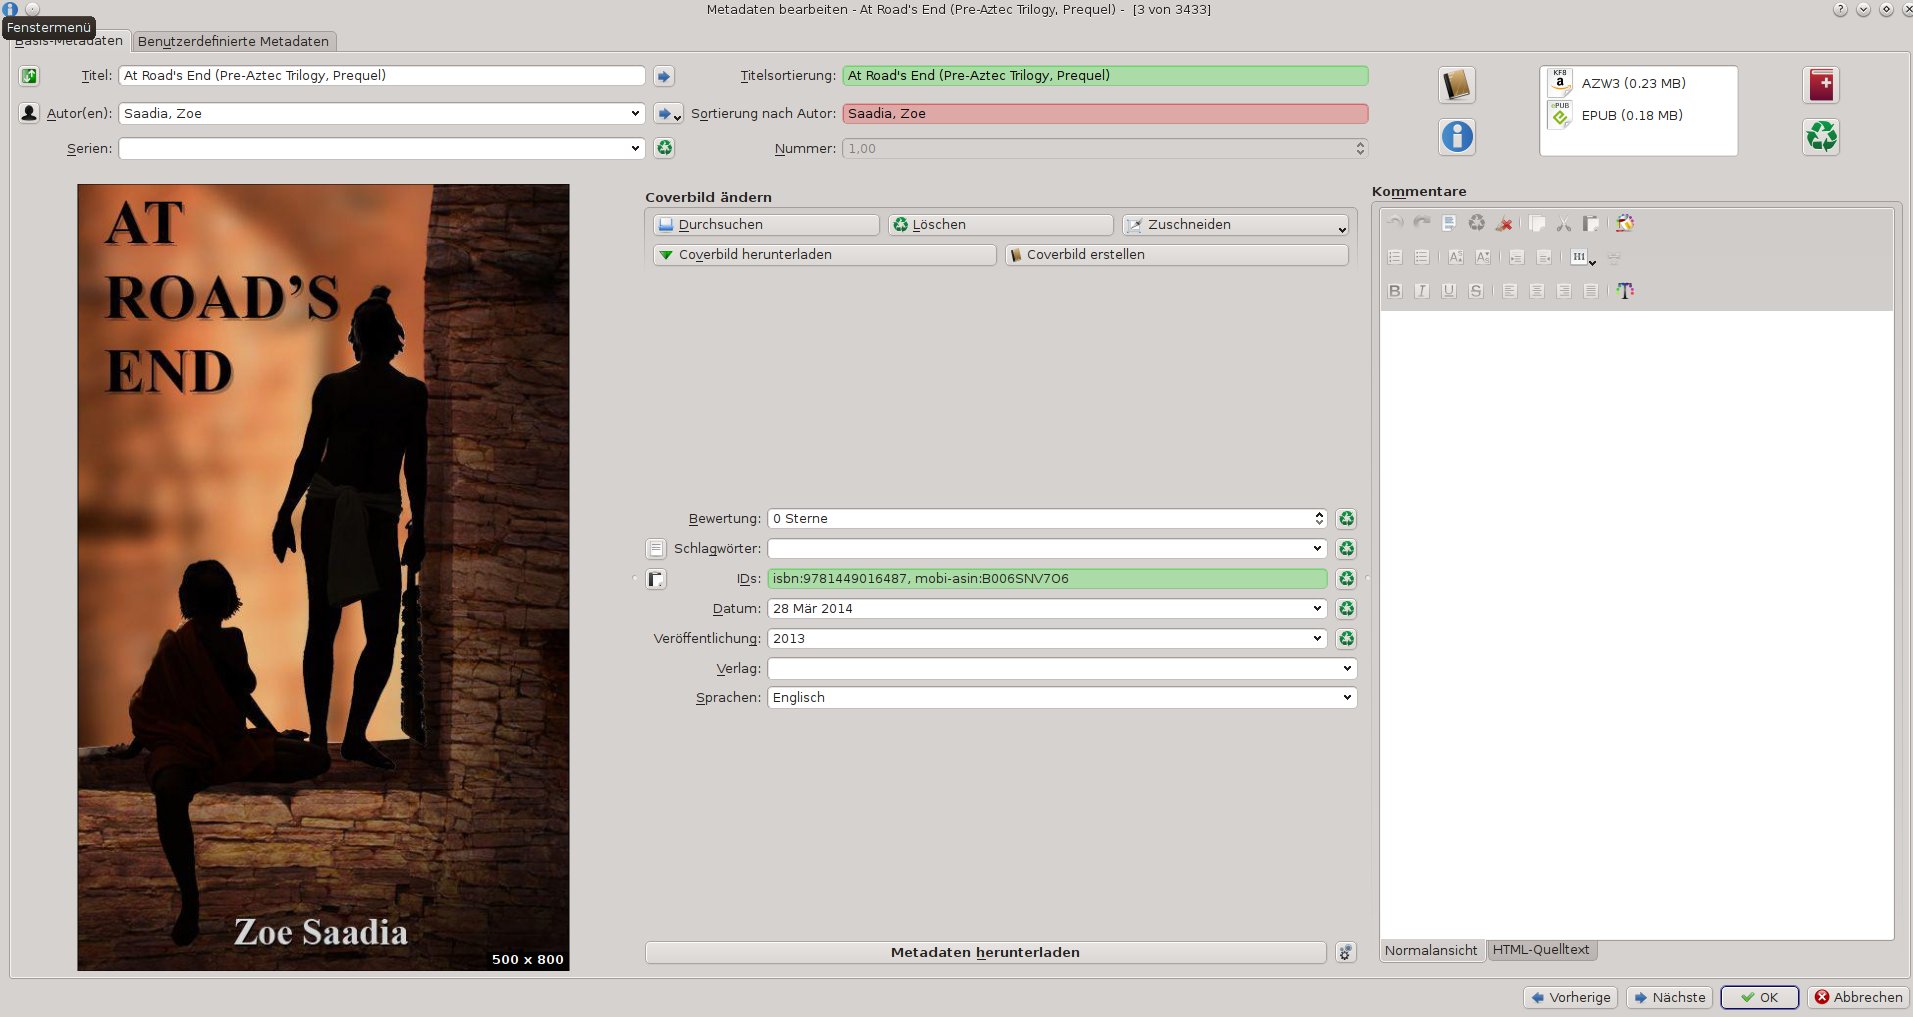Clear the Veröffentlichung date
Viewport: 1913px width, 1017px height.
click(1347, 639)
